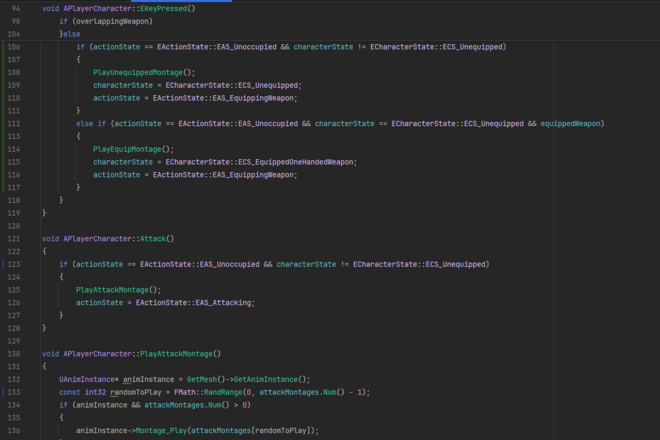Click EAS_Unoccupied on line 123
The width and height of the screenshot is (660, 440).
coord(229,264)
